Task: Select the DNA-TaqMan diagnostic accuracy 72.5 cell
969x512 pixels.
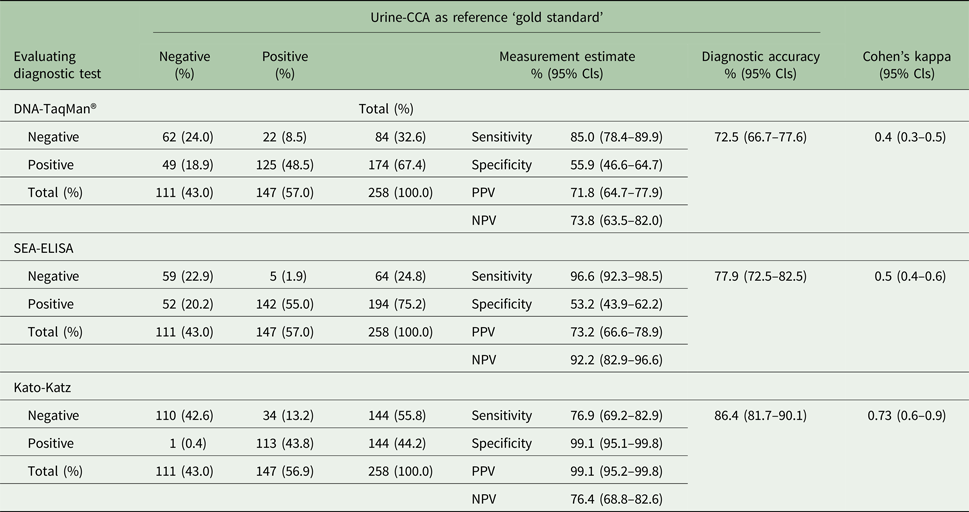Action: [760, 137]
